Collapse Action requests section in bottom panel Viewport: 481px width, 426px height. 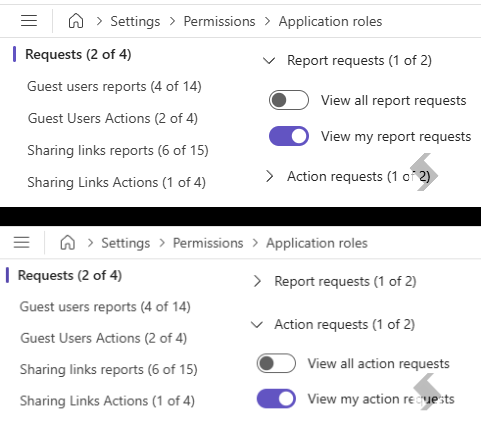tap(257, 325)
